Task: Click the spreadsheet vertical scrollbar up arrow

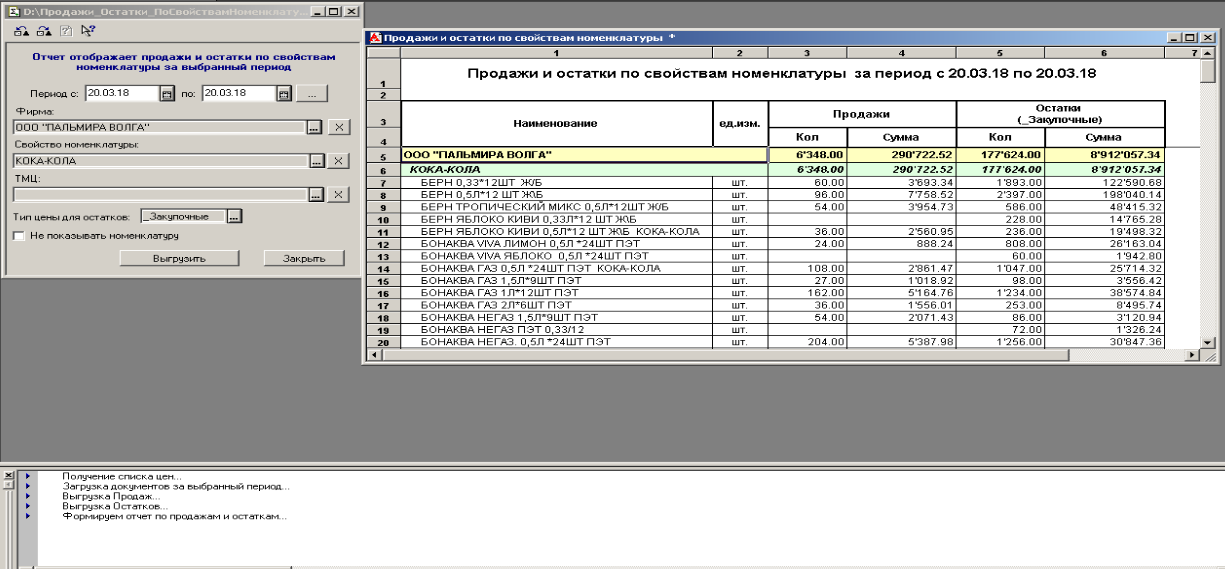Action: click(1208, 51)
